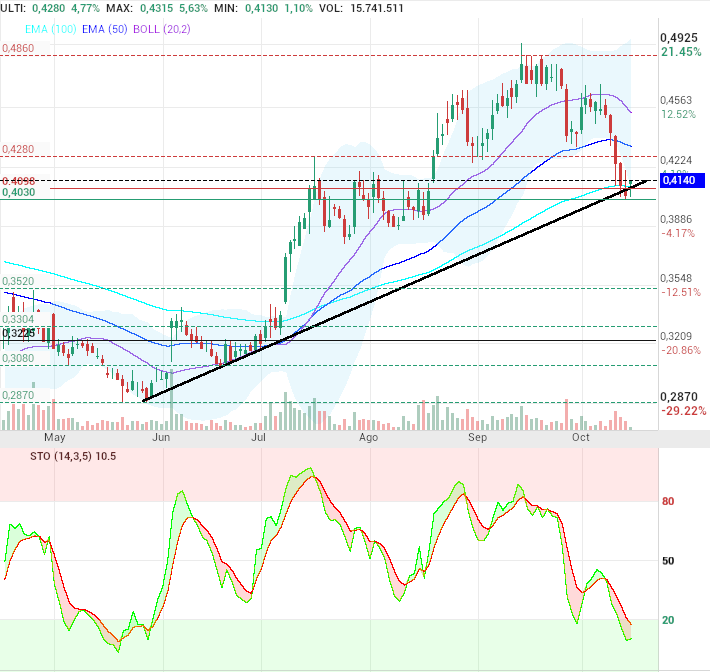Click the 21.45% gain label on right axis
Viewport: 710px width, 672px height.
point(680,51)
